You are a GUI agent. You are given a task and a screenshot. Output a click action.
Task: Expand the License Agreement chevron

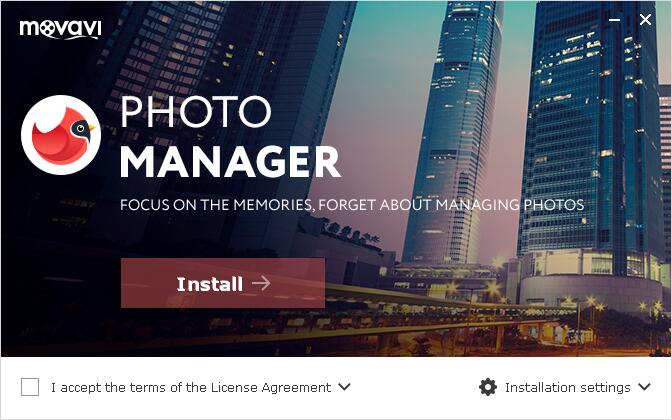coord(344,387)
